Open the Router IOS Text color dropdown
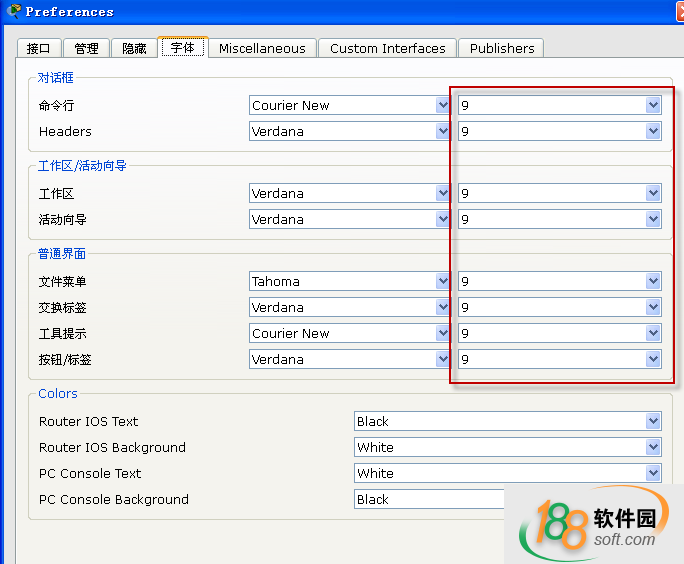 pos(507,421)
